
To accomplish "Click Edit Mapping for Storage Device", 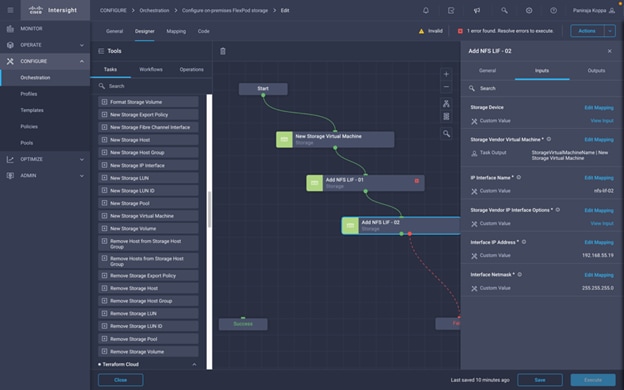I will coord(599,107).
